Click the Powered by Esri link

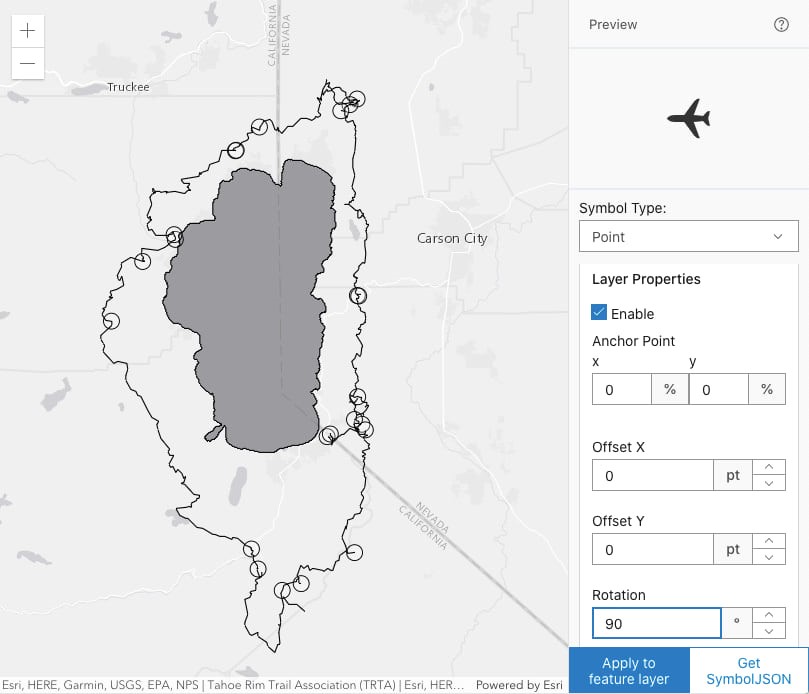[x=520, y=685]
